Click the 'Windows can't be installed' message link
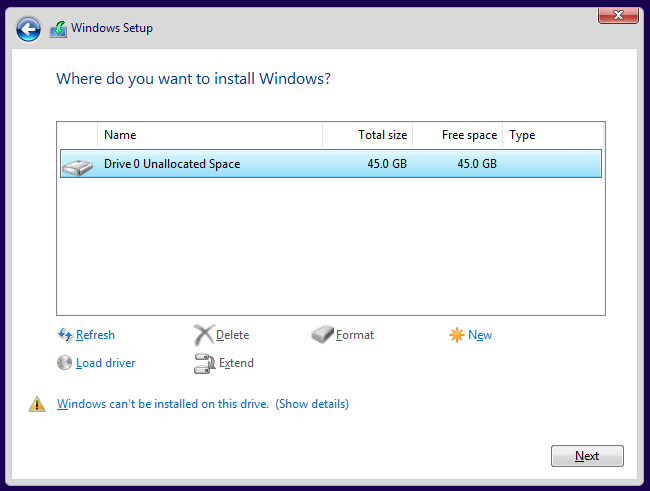650x491 pixels. 162,404
